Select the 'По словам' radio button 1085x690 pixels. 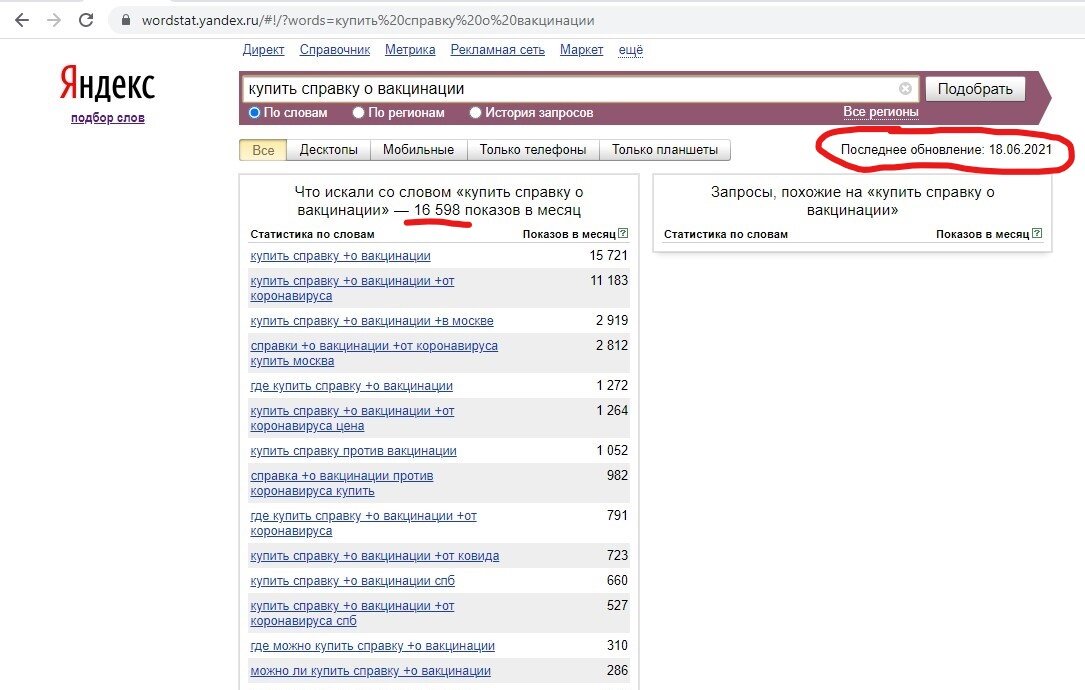tap(254, 112)
